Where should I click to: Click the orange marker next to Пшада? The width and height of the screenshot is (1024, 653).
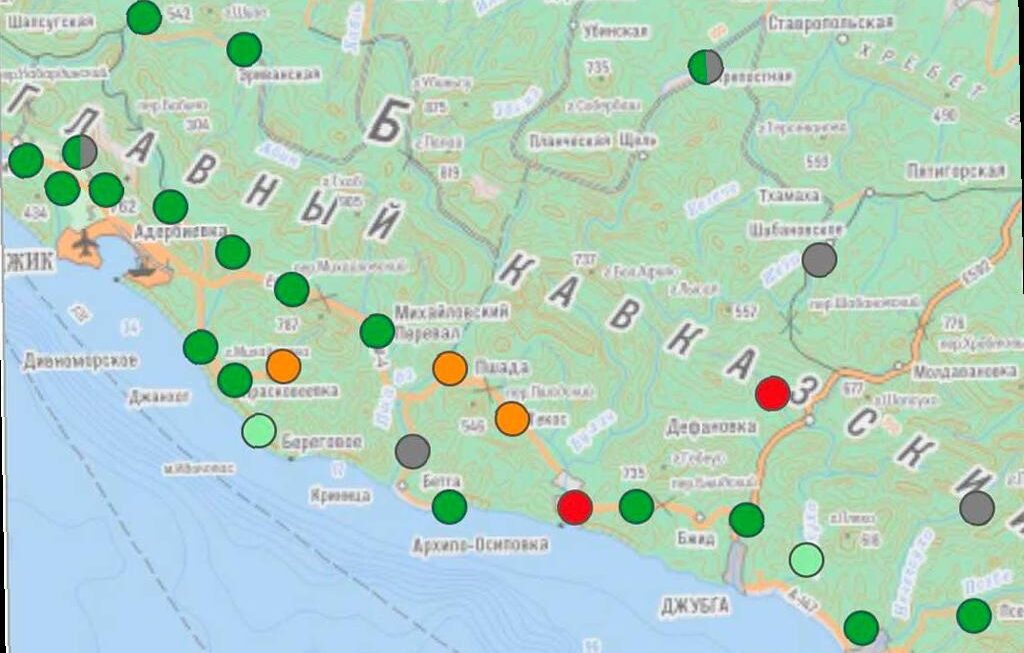pos(450,368)
